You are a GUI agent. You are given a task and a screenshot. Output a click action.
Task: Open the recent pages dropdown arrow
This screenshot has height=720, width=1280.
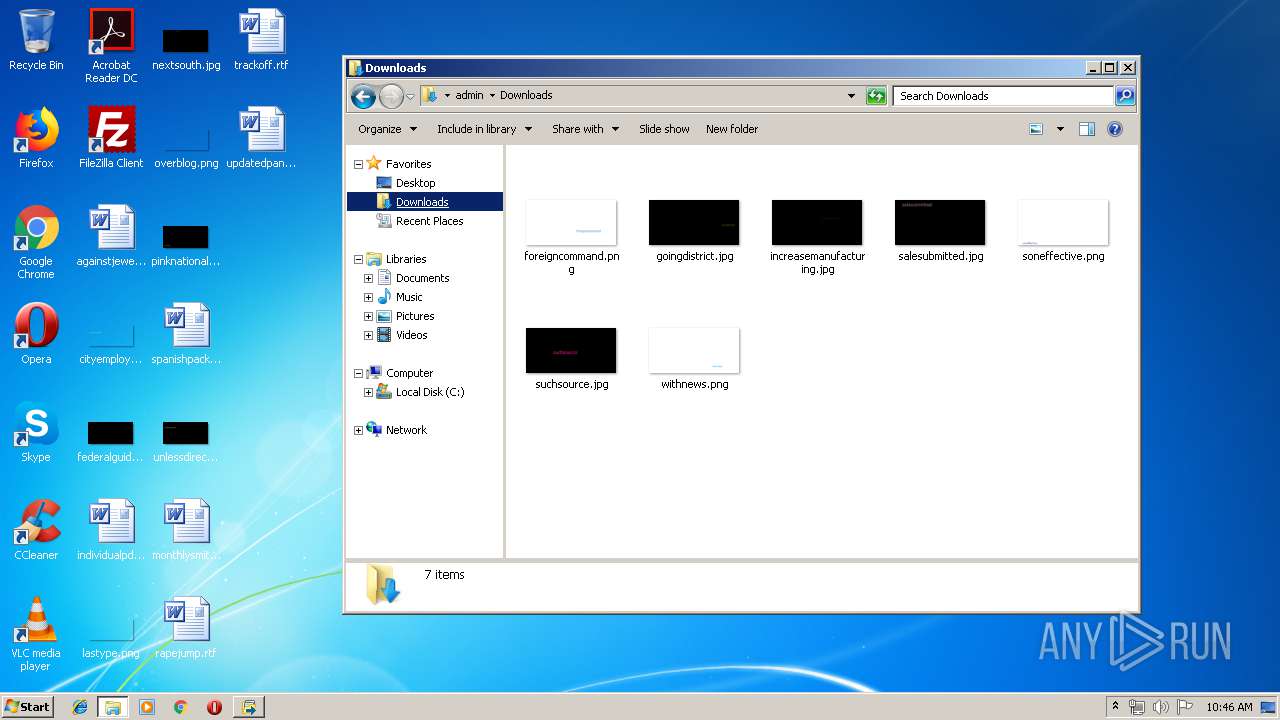[410, 97]
